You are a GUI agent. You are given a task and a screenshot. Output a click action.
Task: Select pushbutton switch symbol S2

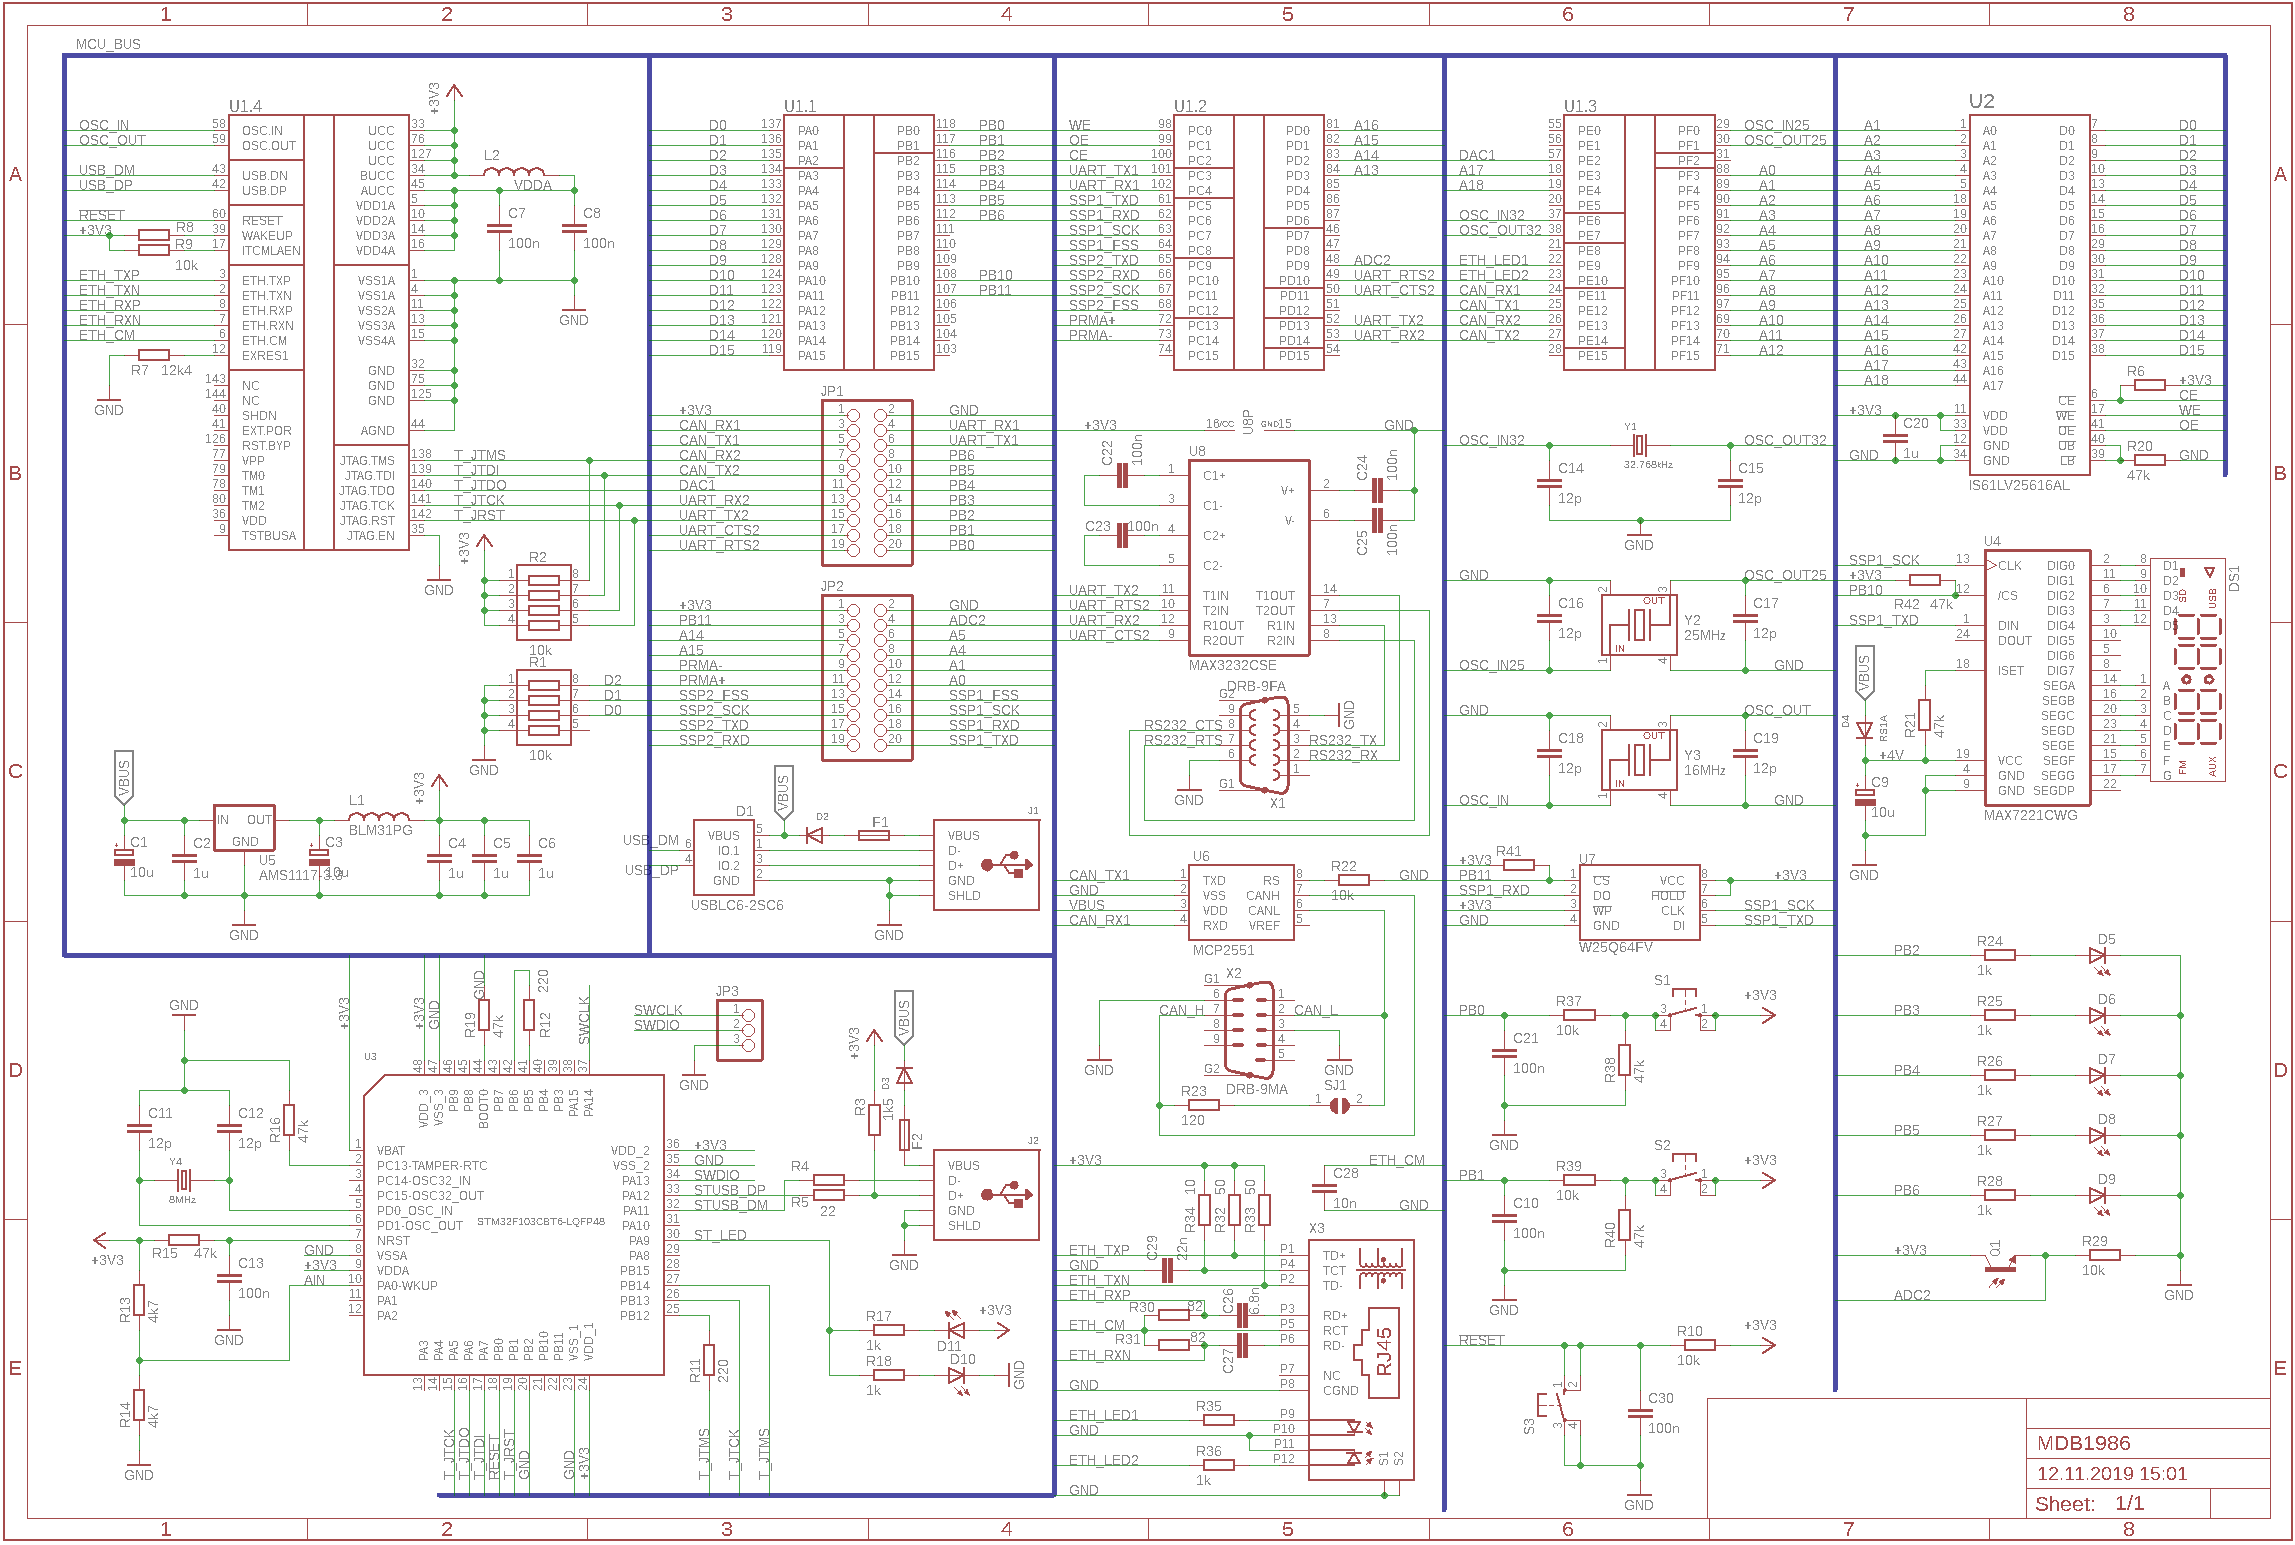[x=1684, y=1175]
